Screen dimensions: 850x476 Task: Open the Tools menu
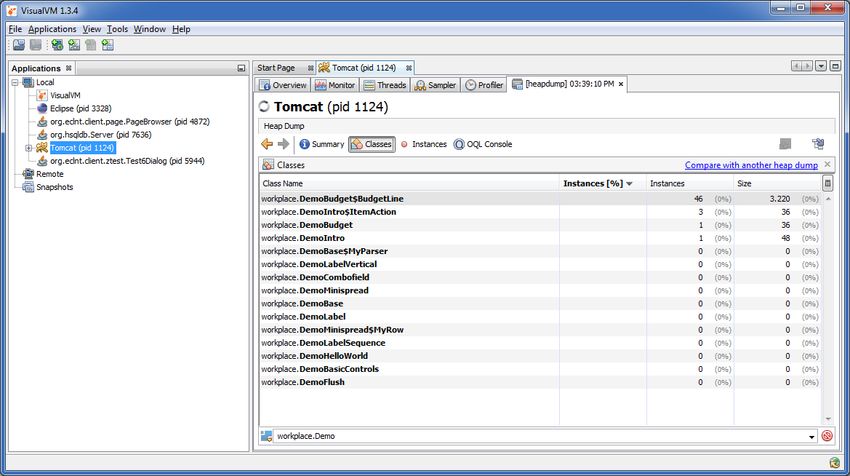117,29
